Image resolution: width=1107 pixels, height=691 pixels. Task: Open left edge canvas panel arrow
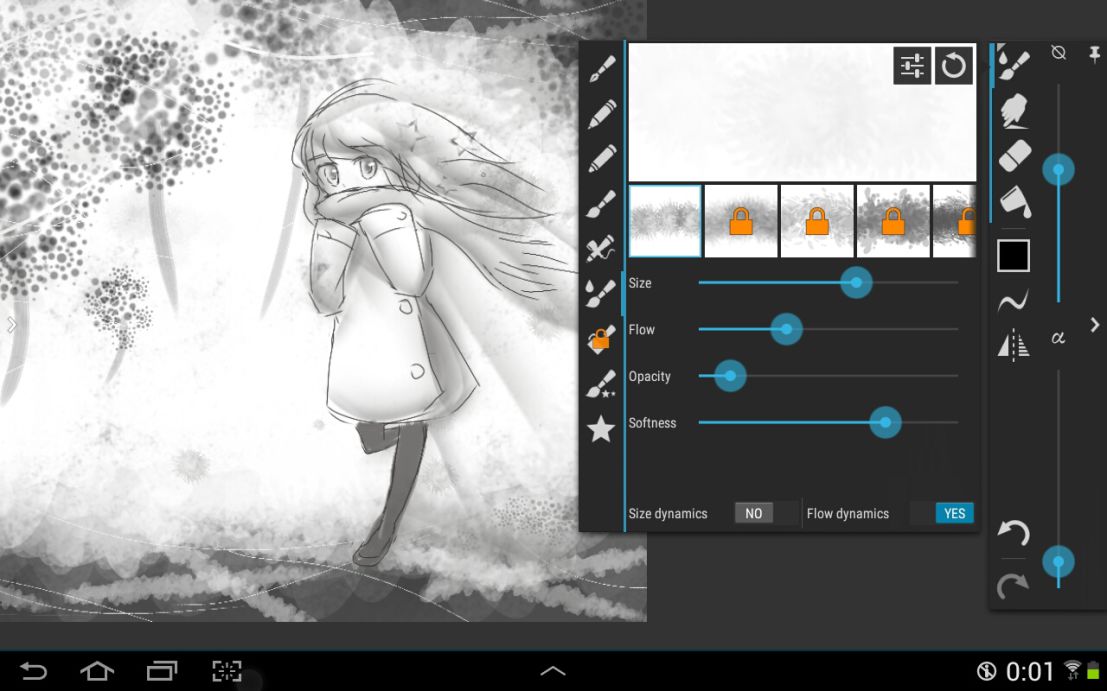click(11, 325)
